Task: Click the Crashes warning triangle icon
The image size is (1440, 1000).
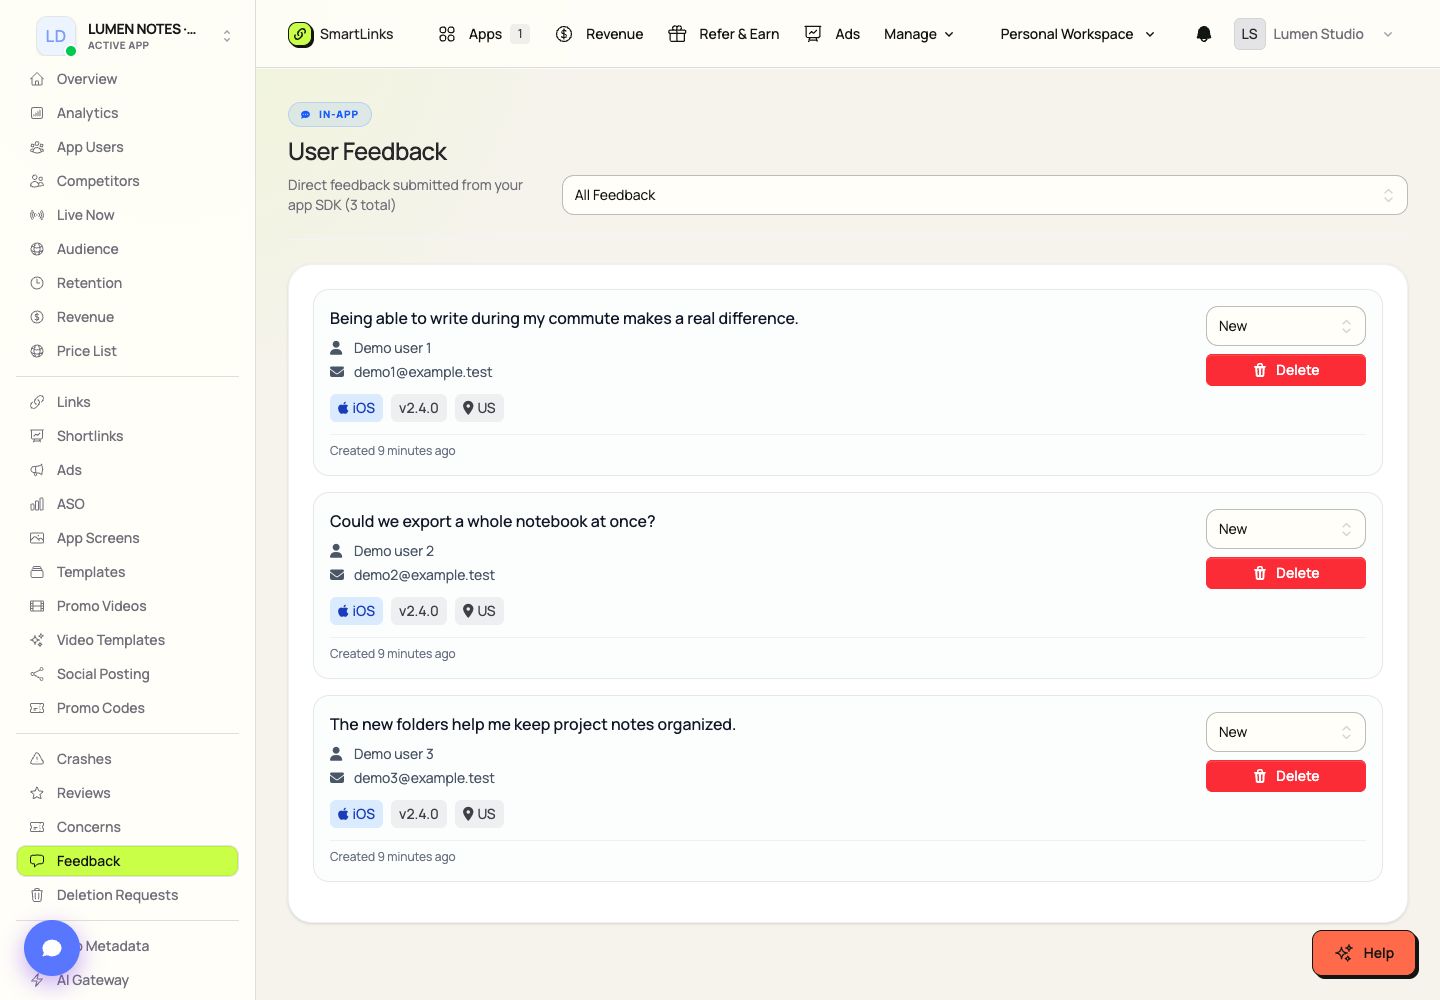Action: (37, 759)
